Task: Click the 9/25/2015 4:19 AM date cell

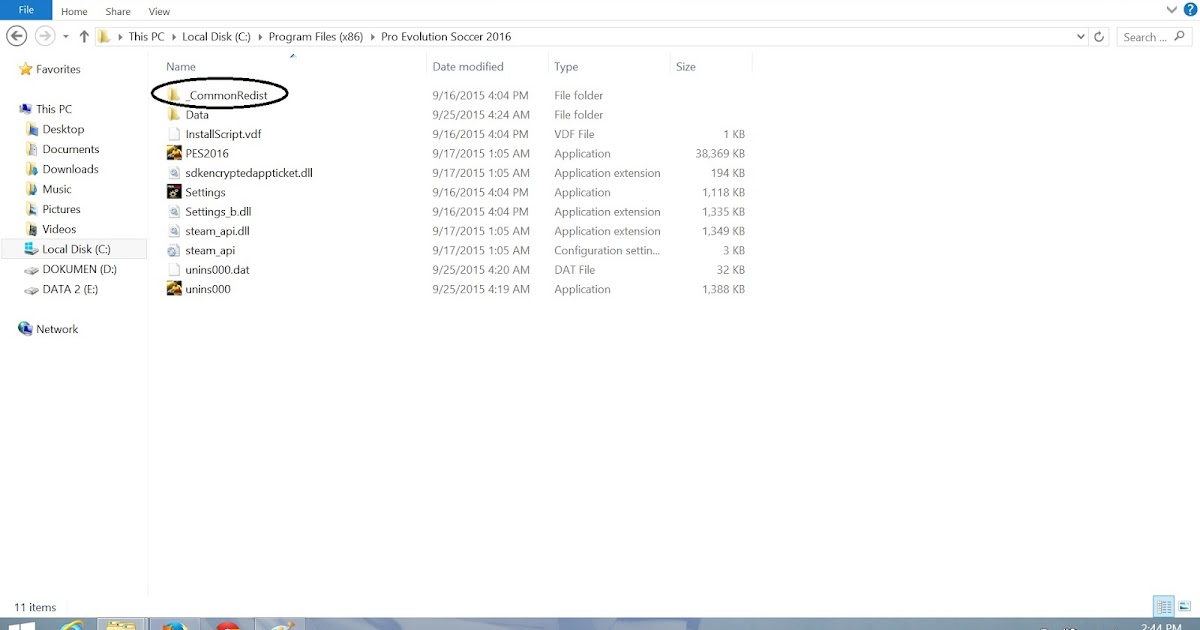Action: click(x=481, y=289)
